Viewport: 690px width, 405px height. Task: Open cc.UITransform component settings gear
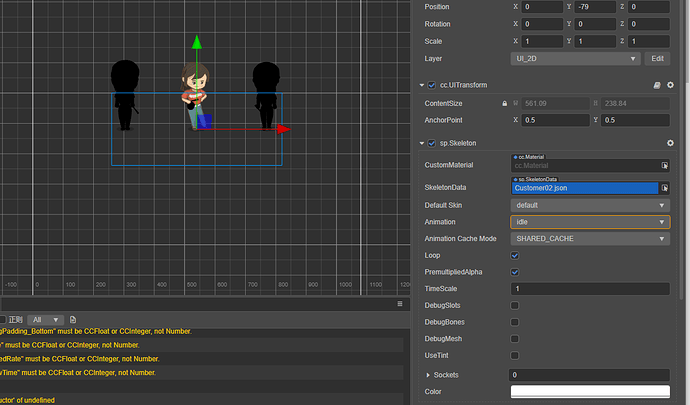click(670, 85)
